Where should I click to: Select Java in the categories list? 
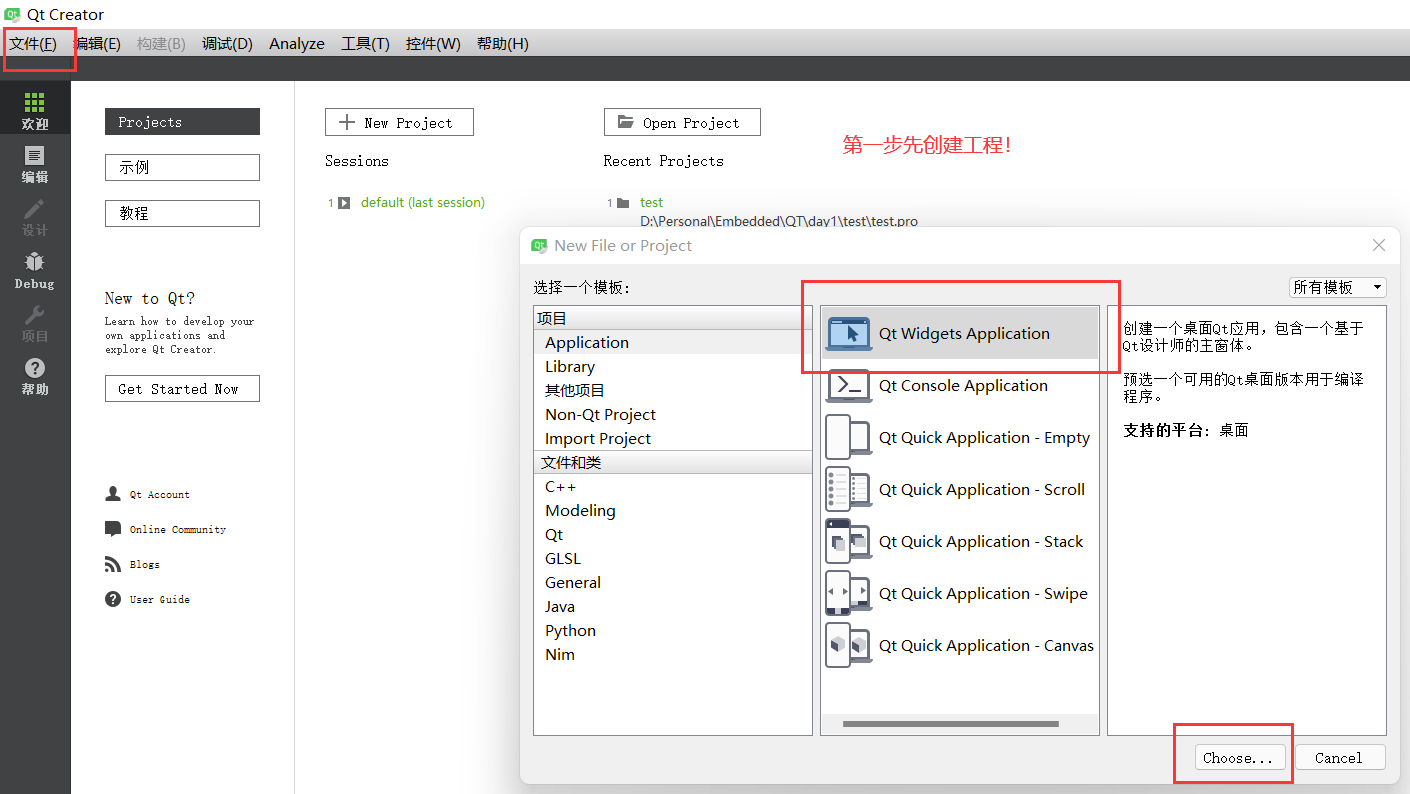[x=673, y=607]
